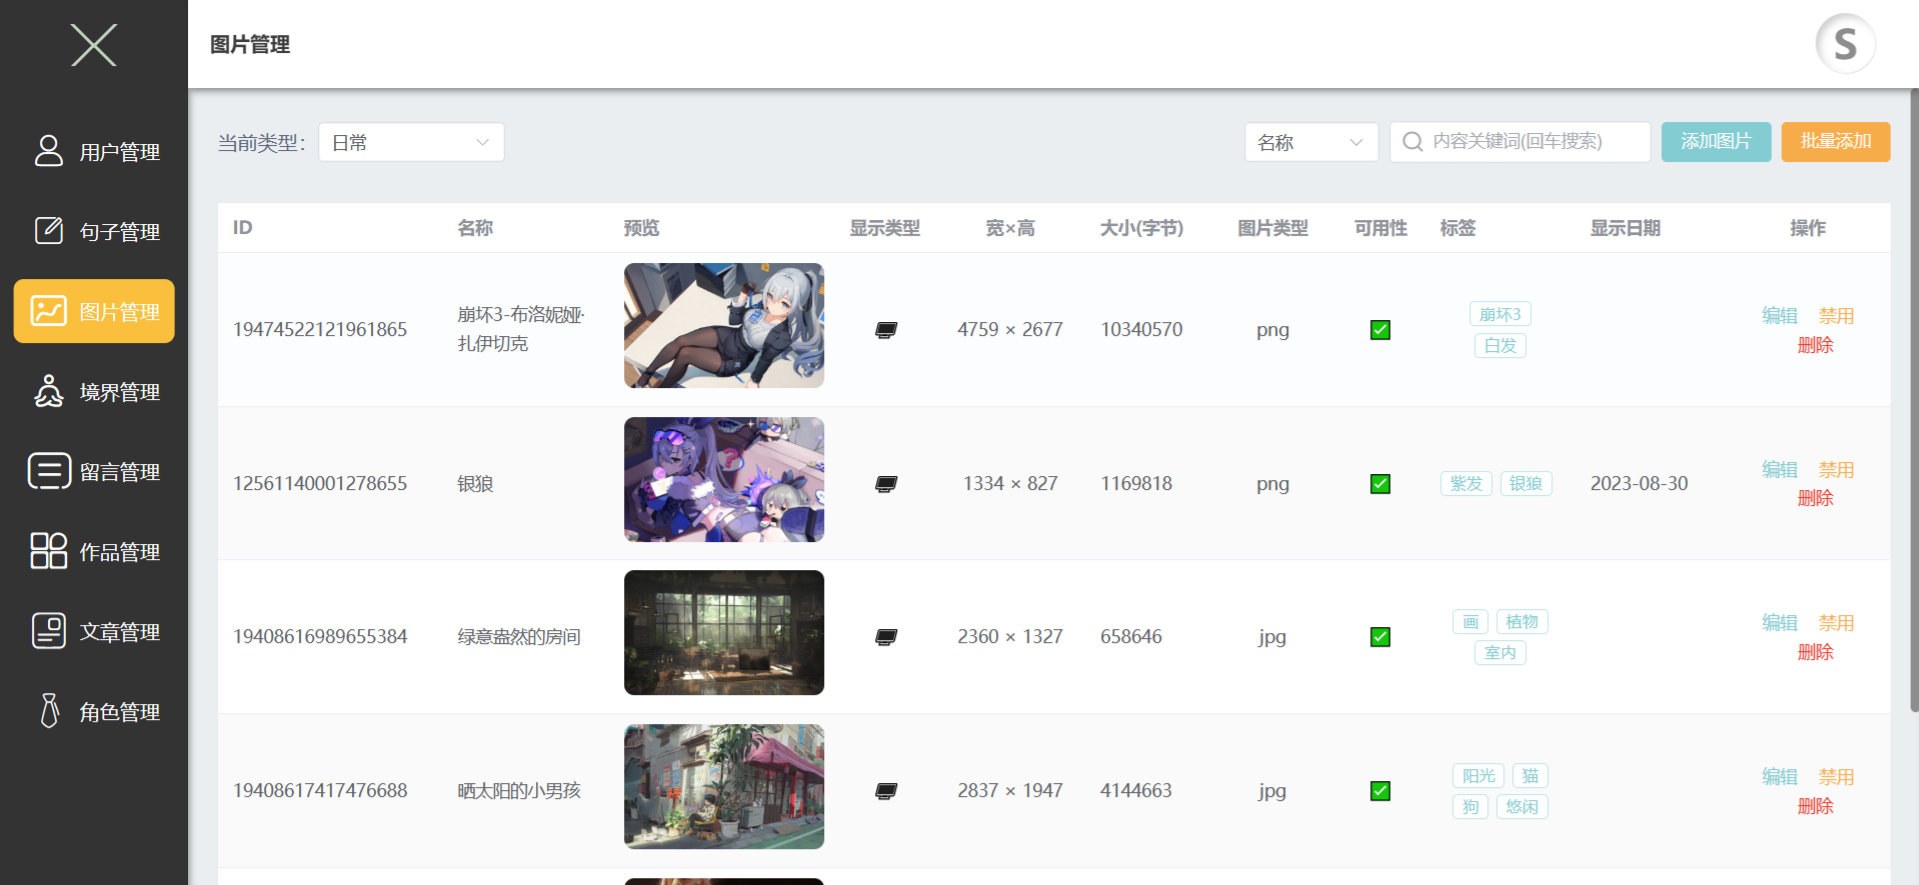The height and width of the screenshot is (885, 1919).
Task: Toggle availability checkbox for 晒太阳的小男孩 row
Action: (x=1380, y=791)
